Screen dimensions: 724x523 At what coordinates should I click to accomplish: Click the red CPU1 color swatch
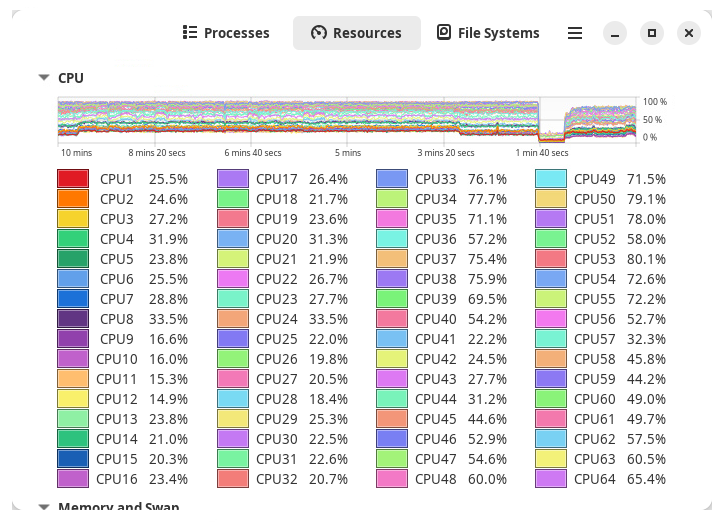73,179
